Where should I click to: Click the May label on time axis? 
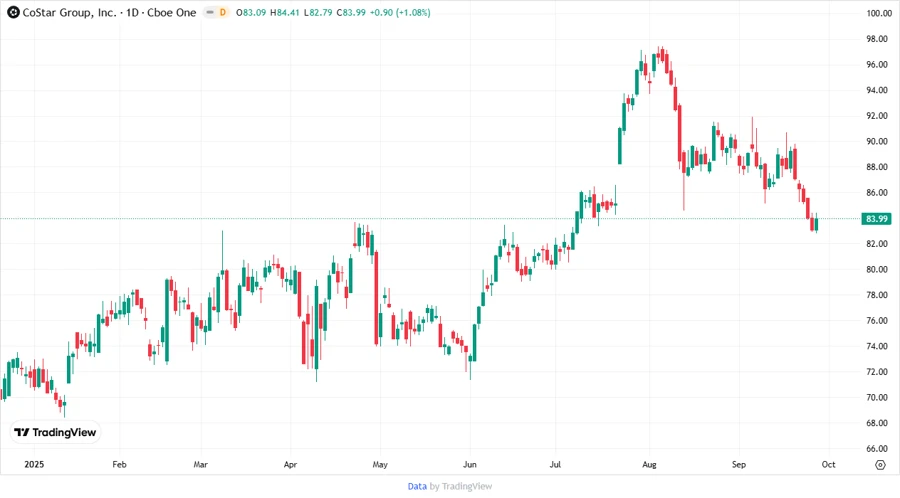click(x=380, y=464)
